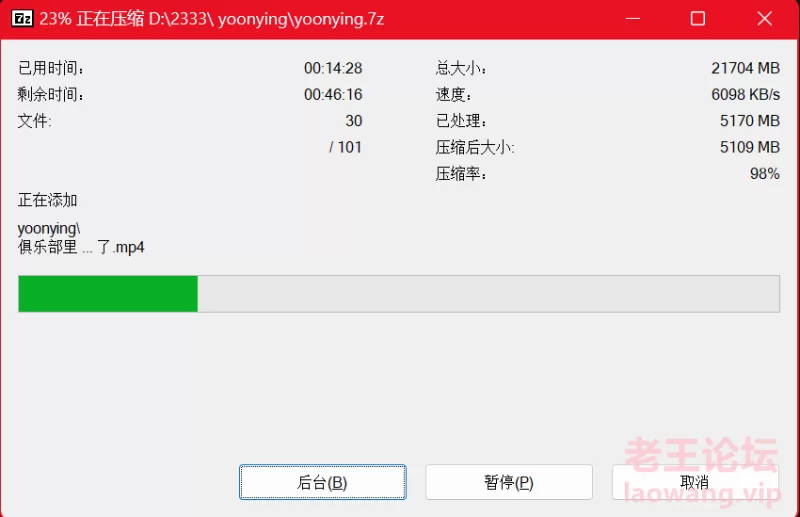Click the total files value / 101
Viewport: 800px width, 517px height.
[x=345, y=147]
